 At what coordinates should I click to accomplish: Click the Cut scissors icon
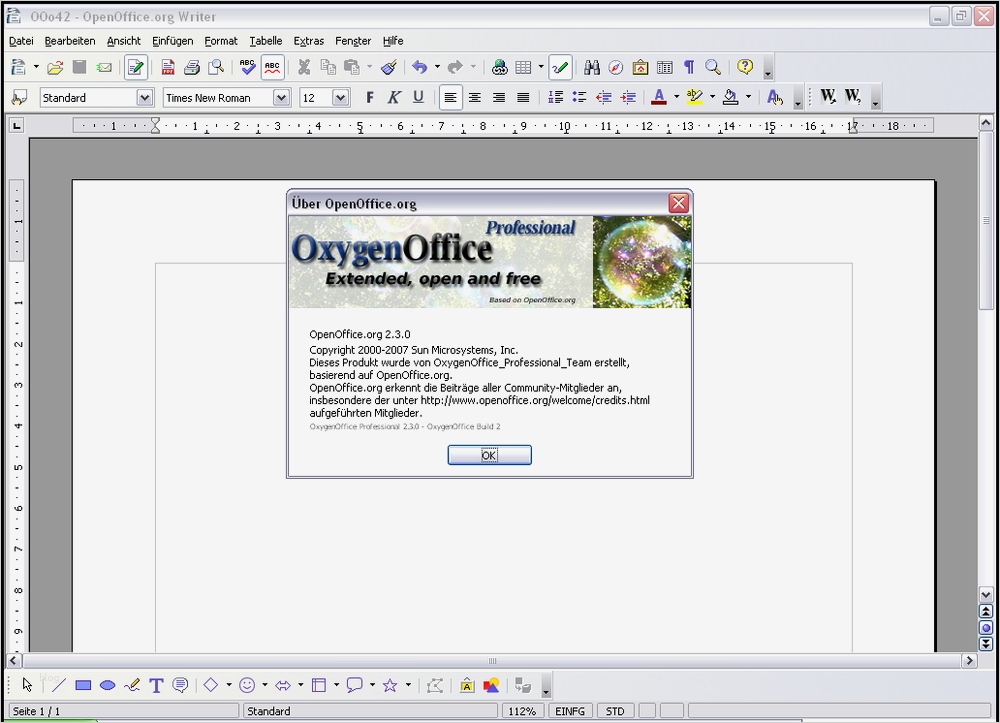pos(304,67)
